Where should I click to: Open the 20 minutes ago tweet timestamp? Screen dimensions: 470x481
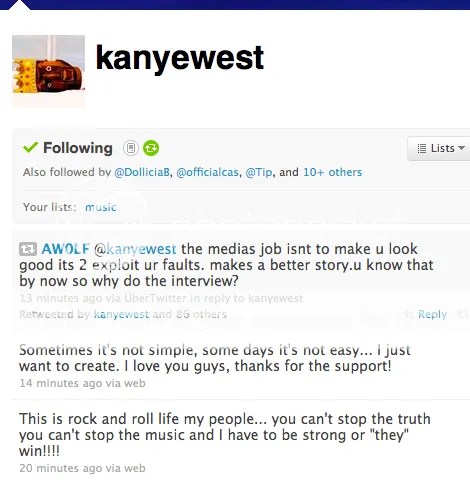61,468
